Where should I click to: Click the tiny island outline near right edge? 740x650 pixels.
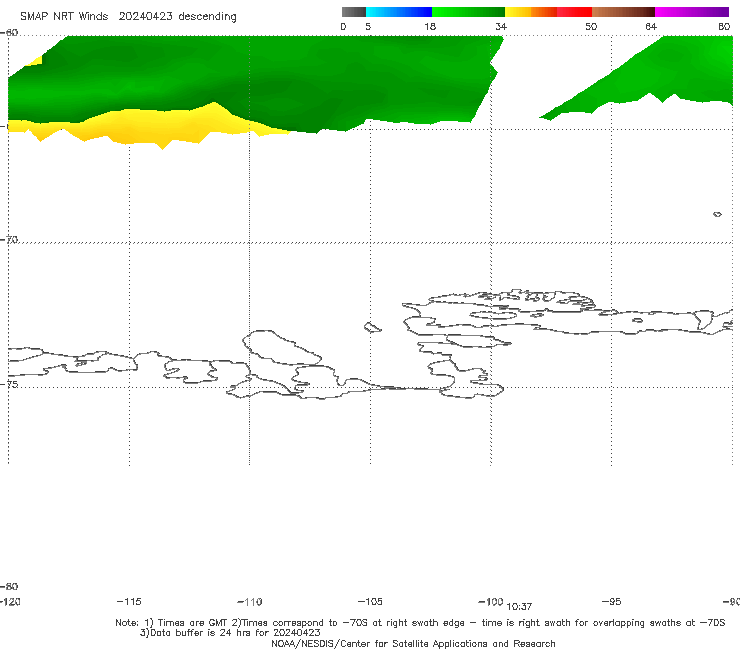(717, 214)
